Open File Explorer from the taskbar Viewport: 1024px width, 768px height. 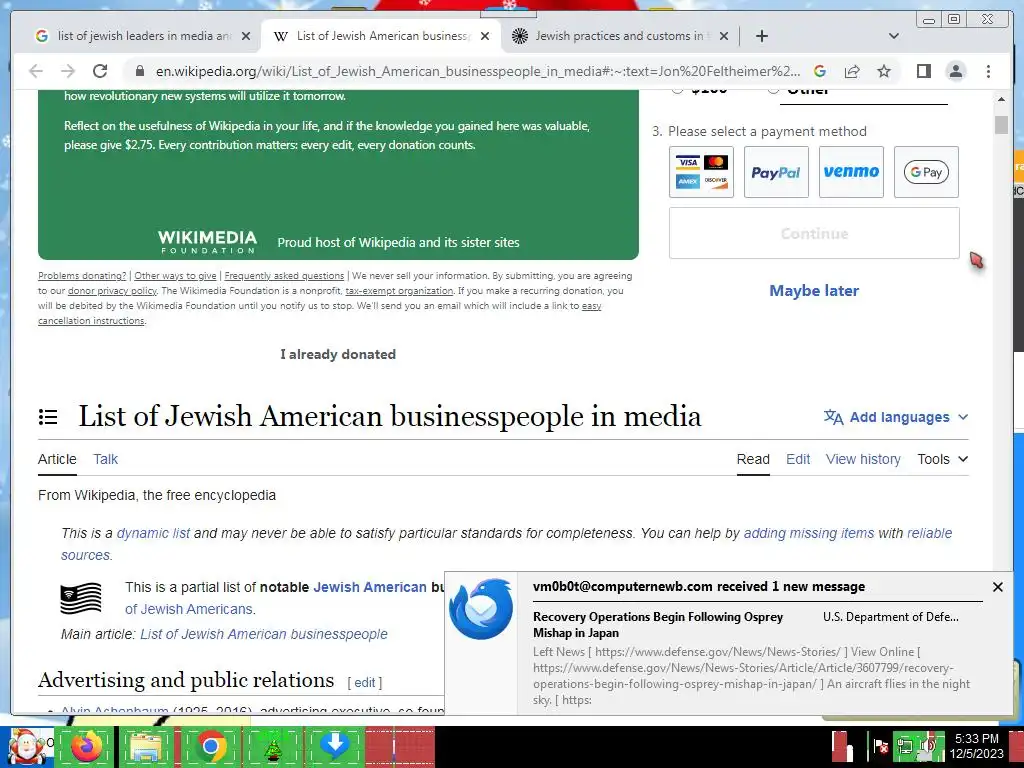147,747
